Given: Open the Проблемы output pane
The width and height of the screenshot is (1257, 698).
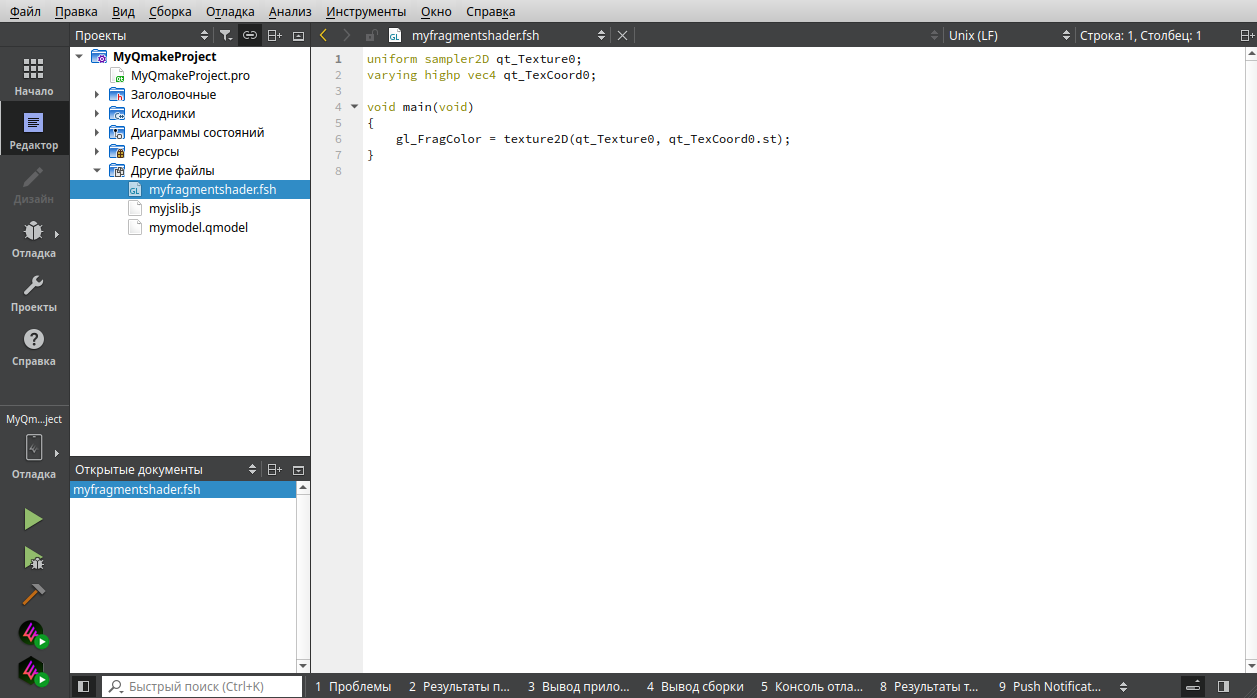Looking at the screenshot, I should pos(353,687).
